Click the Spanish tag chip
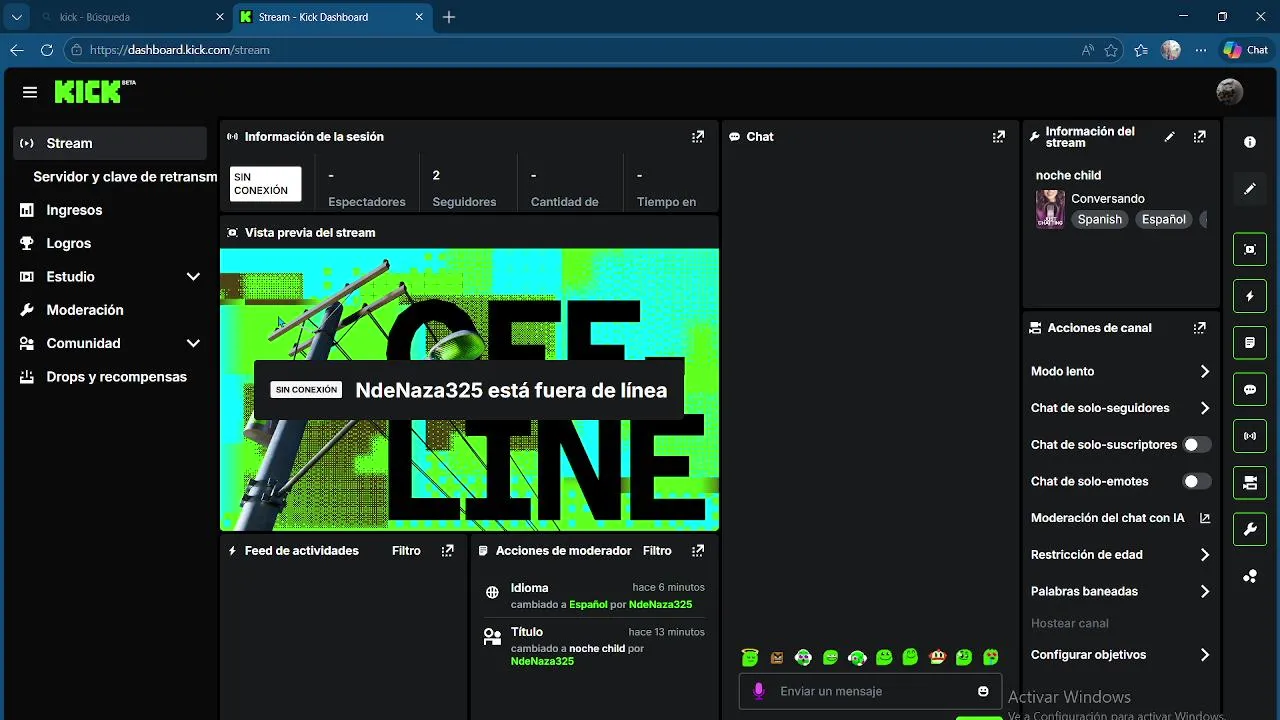The width and height of the screenshot is (1280, 720). [x=1100, y=219]
